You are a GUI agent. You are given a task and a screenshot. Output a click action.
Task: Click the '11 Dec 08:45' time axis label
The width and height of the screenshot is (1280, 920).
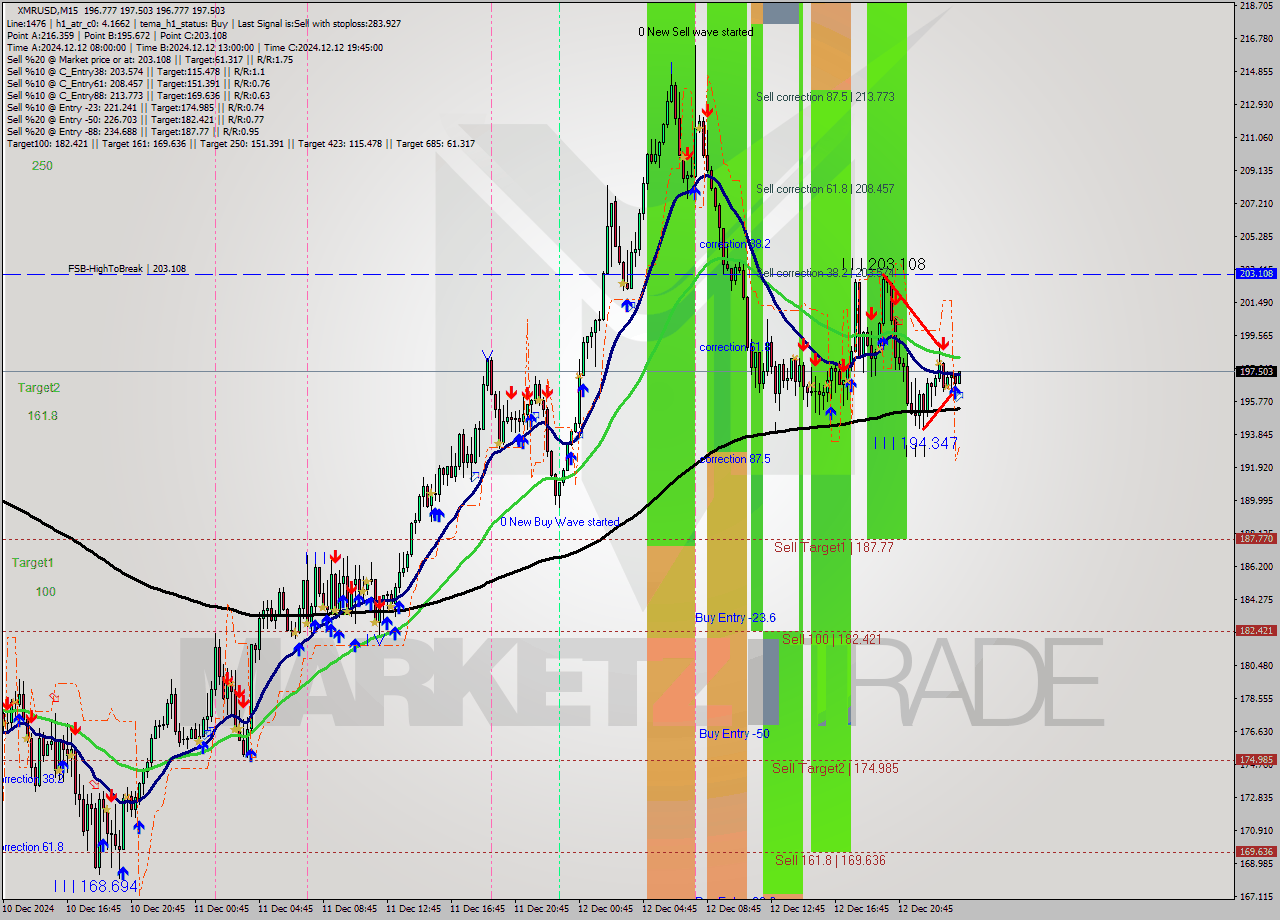tap(351, 910)
